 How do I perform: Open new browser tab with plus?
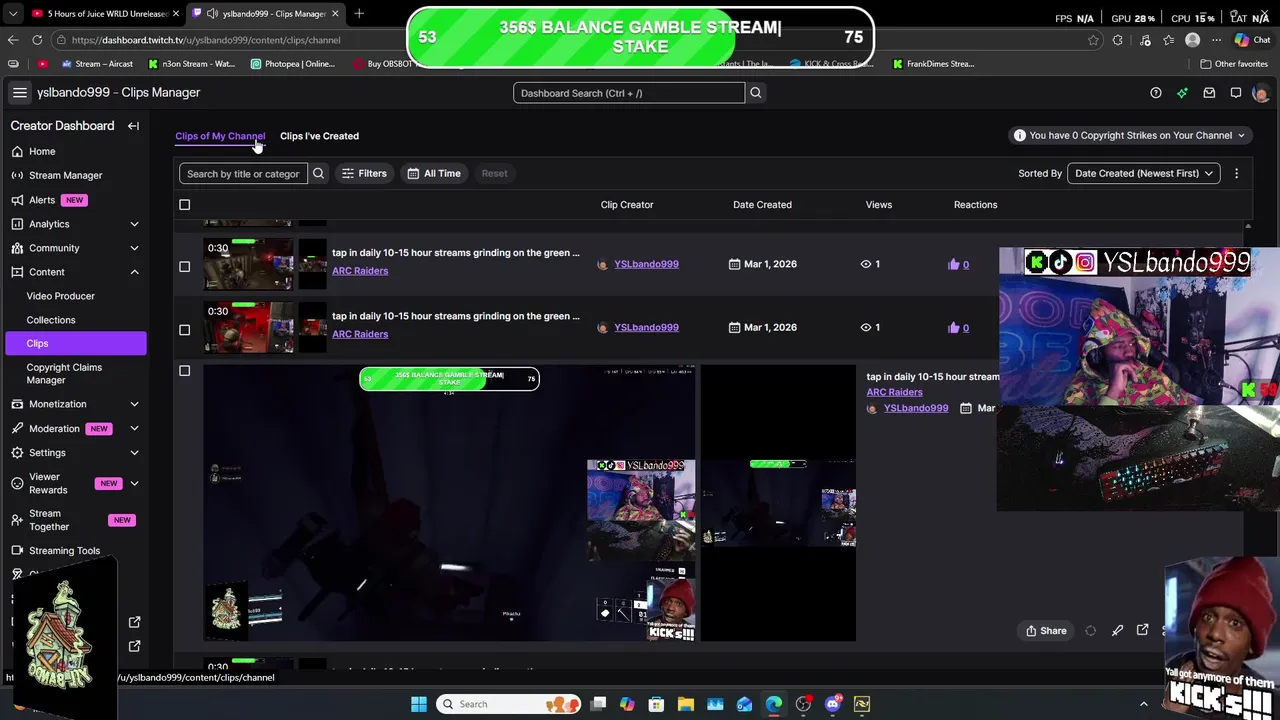[359, 13]
